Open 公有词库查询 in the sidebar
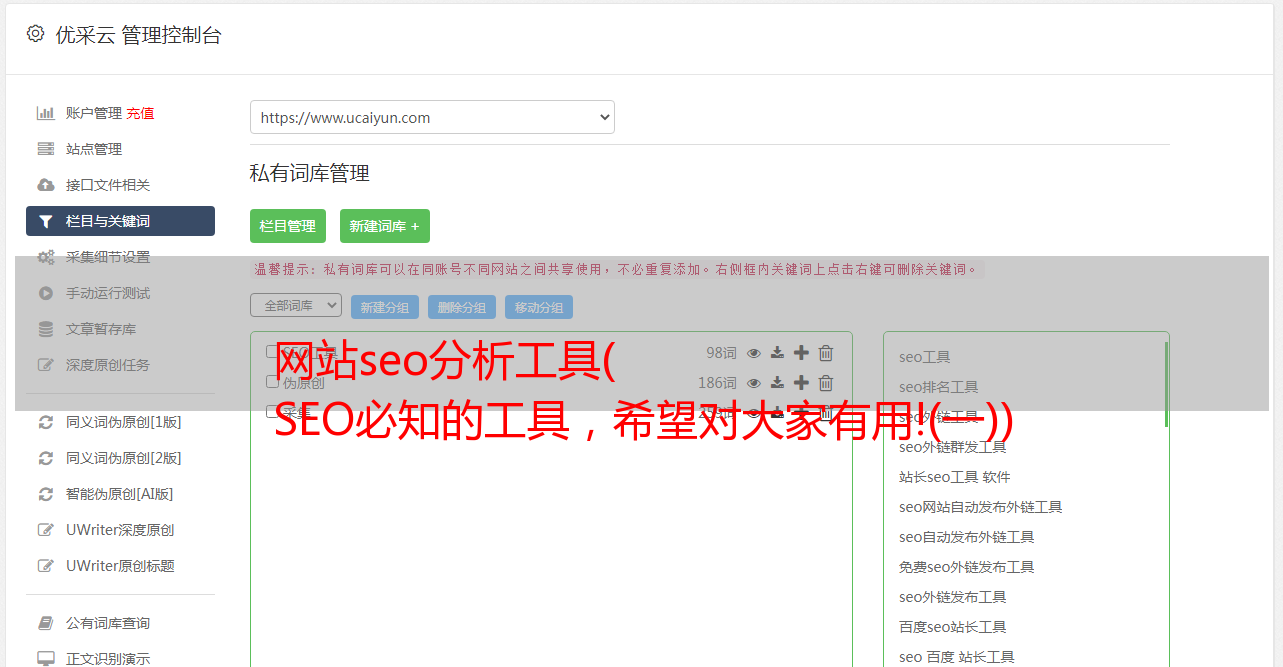This screenshot has width=1283, height=667. (x=108, y=623)
